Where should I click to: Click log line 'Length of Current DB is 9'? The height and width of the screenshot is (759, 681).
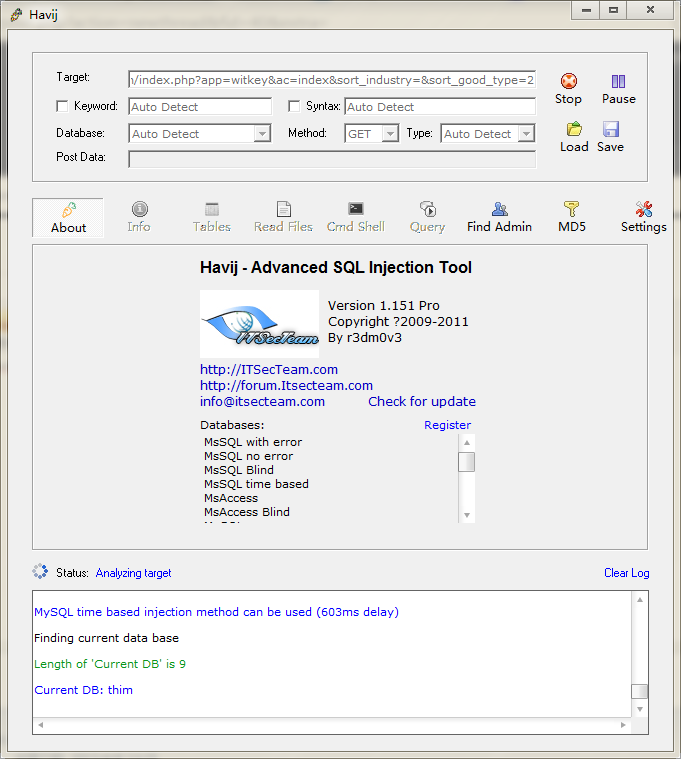pos(110,664)
